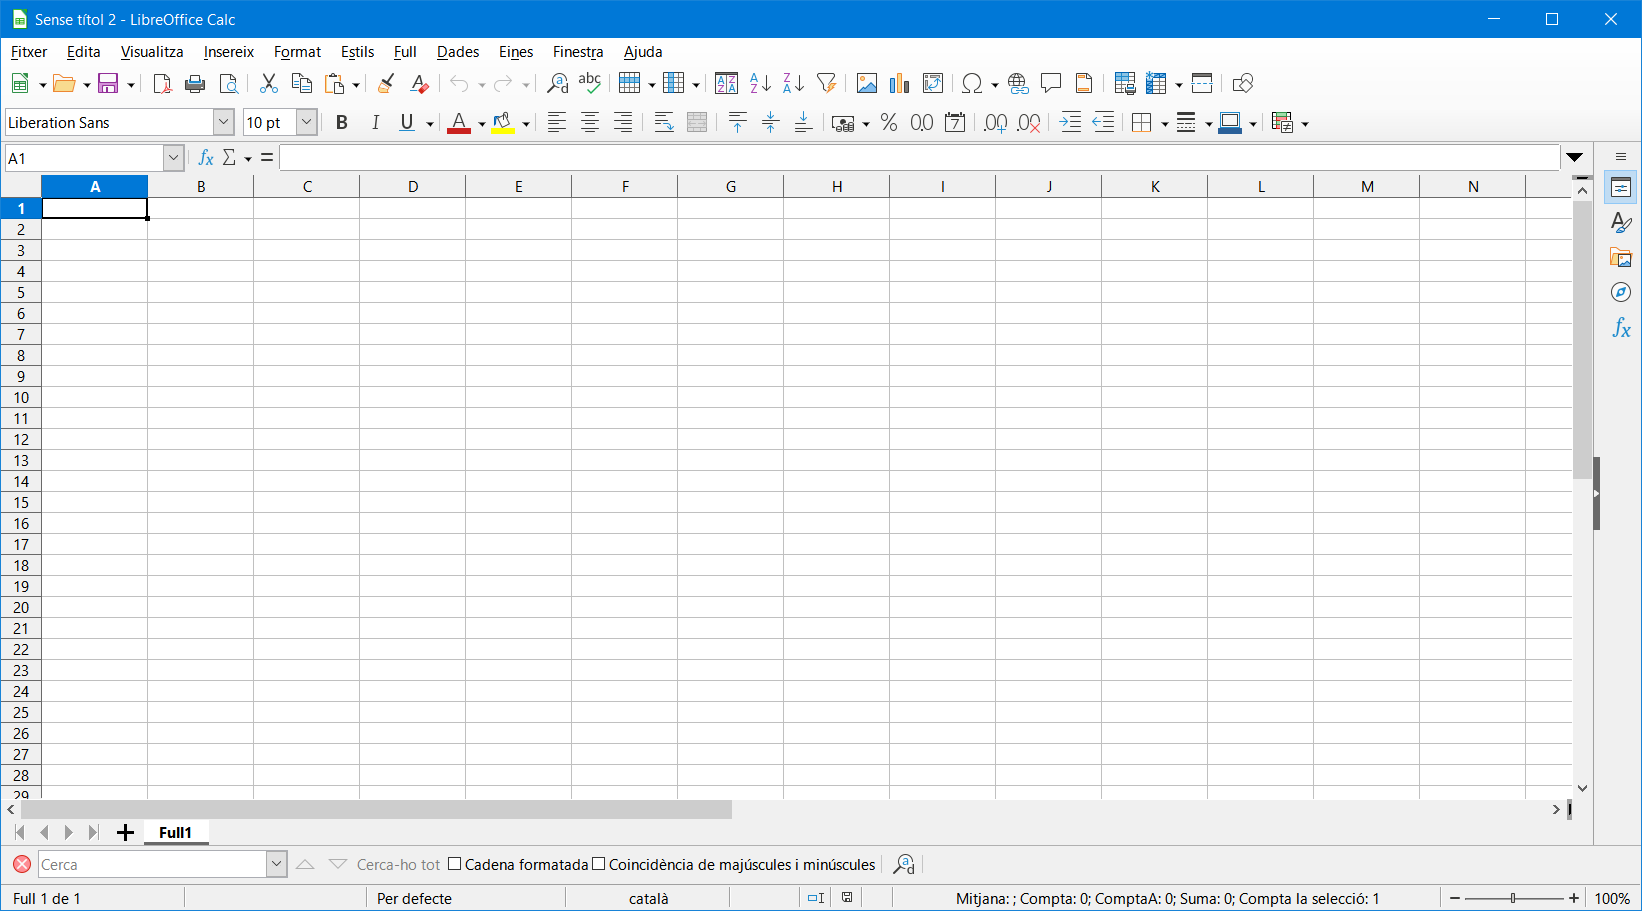The height and width of the screenshot is (911, 1642).
Task: Enable the Cadena formatada checkbox
Action: 455,865
